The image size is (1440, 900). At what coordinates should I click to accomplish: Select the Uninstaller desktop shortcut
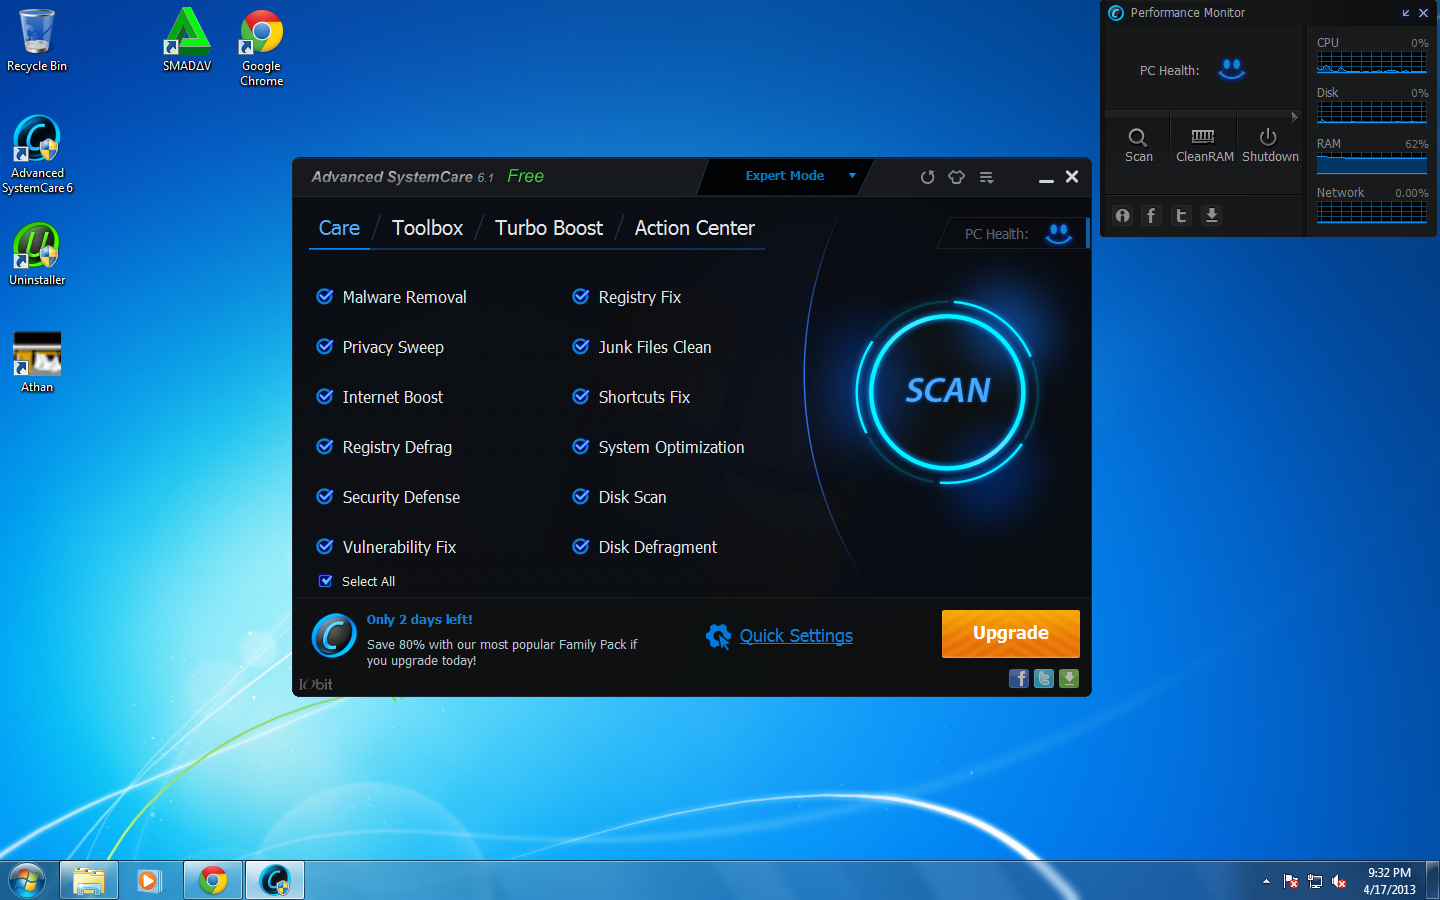37,254
